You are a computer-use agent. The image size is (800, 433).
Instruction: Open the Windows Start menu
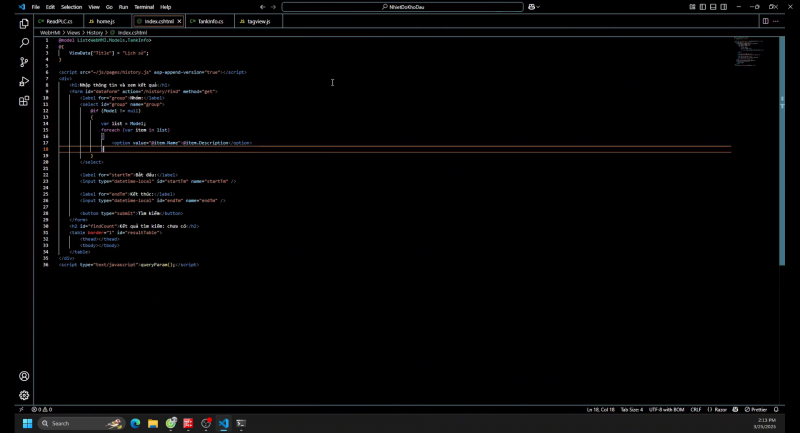[28, 423]
